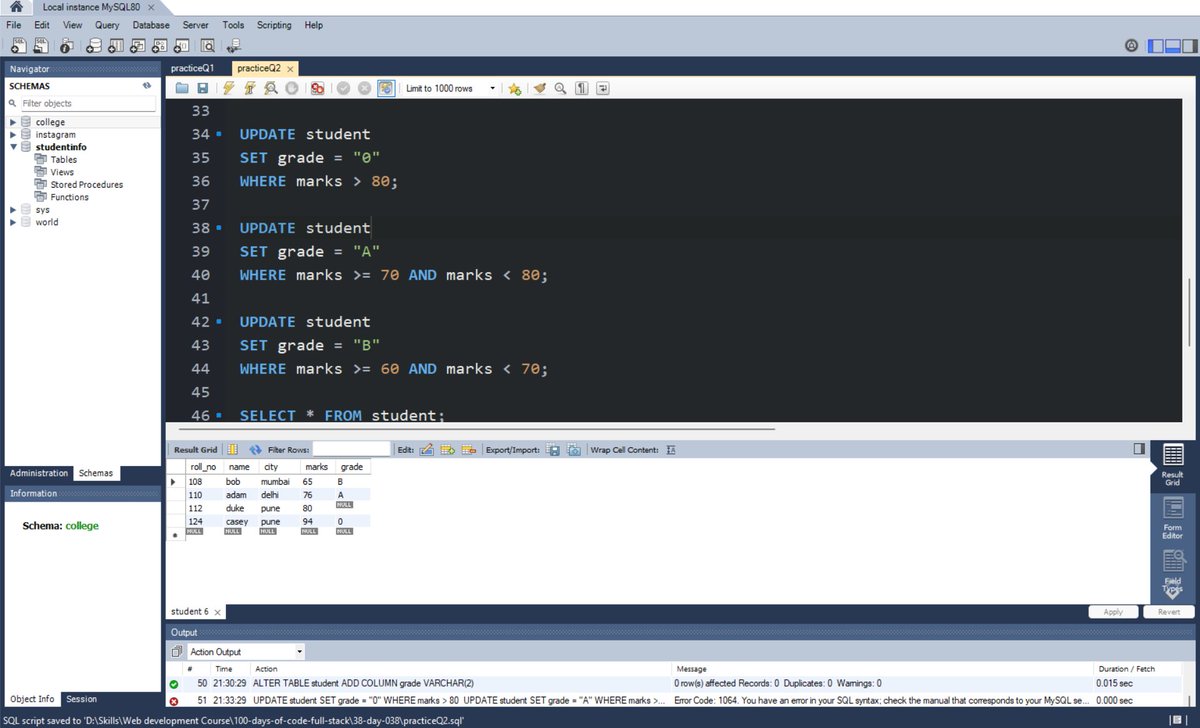Switch to the practiceQ1 tab

click(x=192, y=68)
